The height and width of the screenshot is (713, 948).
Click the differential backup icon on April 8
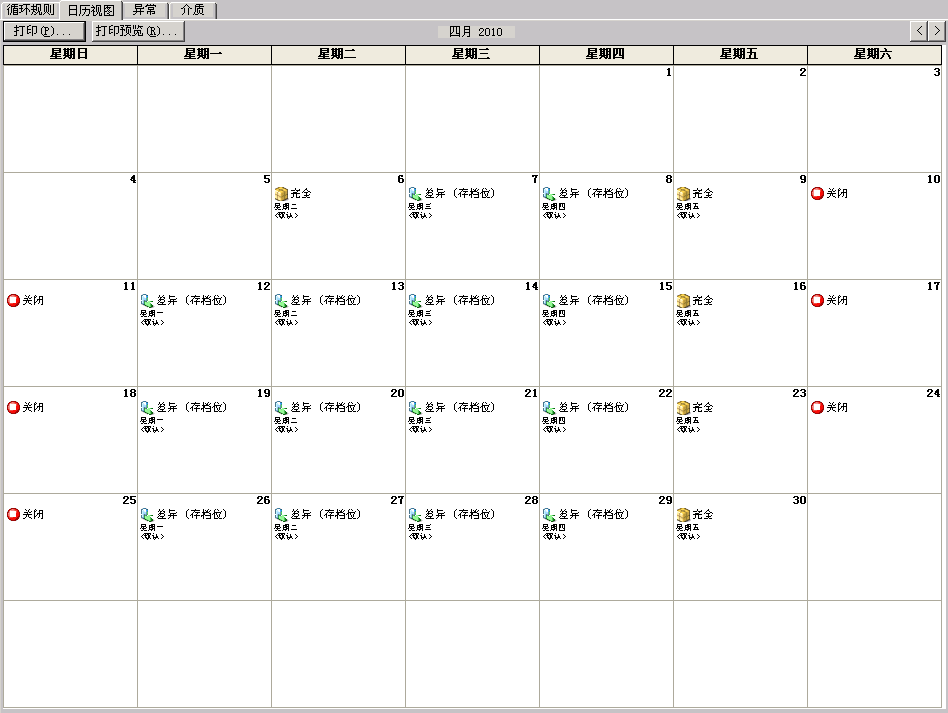coord(549,194)
